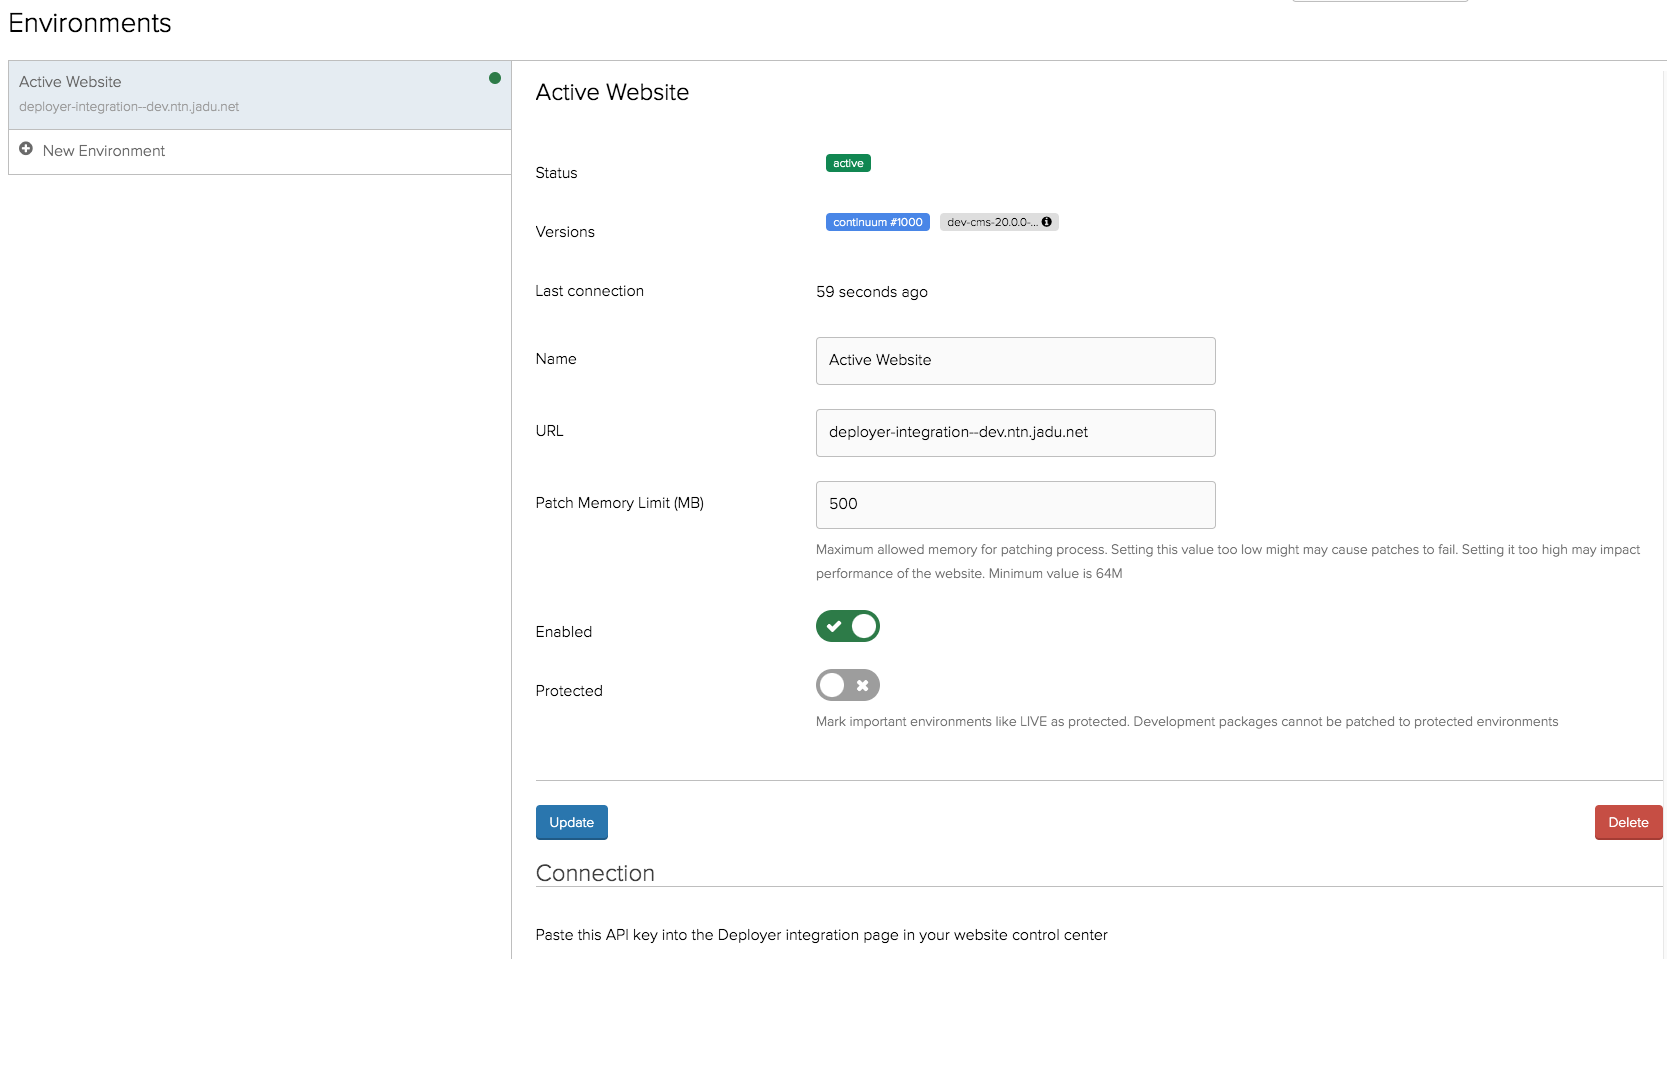Focus the Name input field

(x=1016, y=361)
